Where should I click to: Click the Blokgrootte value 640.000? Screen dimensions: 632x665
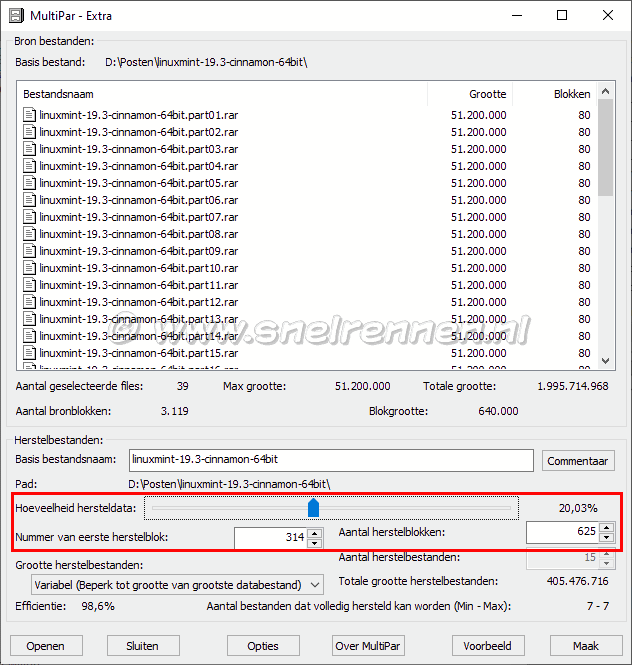[498, 411]
